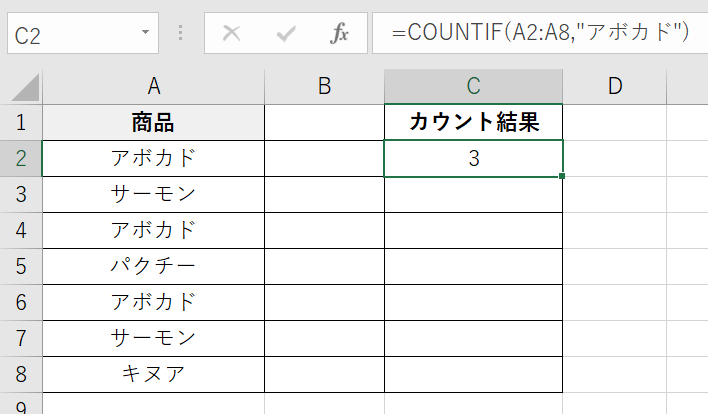The width and height of the screenshot is (708, 414).
Task: Click the キヌア cell
Action: 153,375
